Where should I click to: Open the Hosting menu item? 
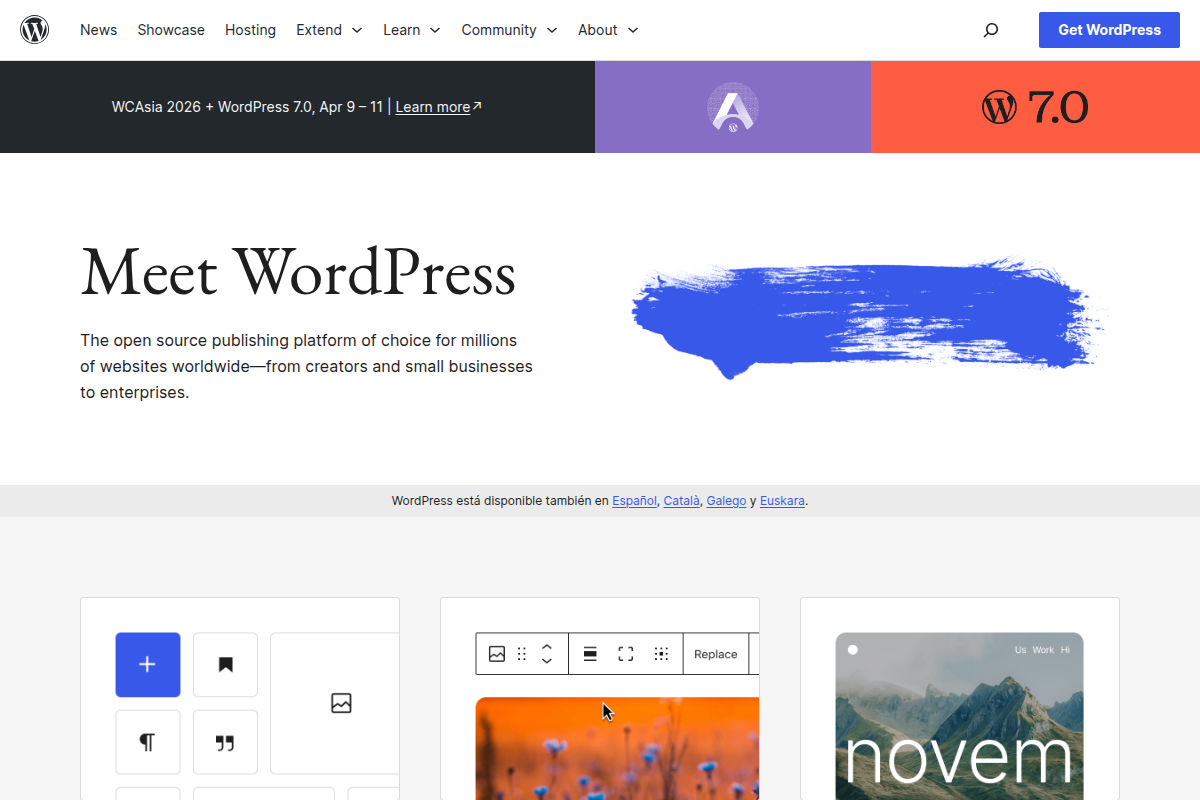250,30
